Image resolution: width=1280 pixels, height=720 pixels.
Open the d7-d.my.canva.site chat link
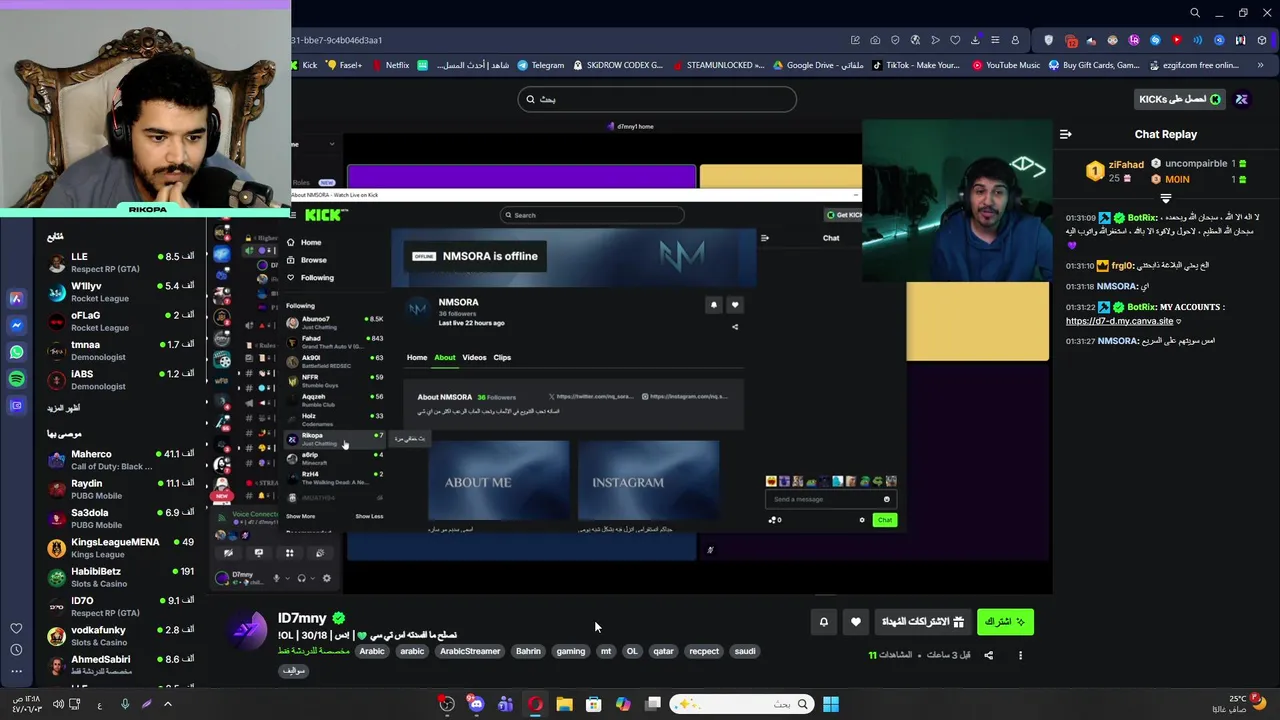pyautogui.click(x=1119, y=321)
